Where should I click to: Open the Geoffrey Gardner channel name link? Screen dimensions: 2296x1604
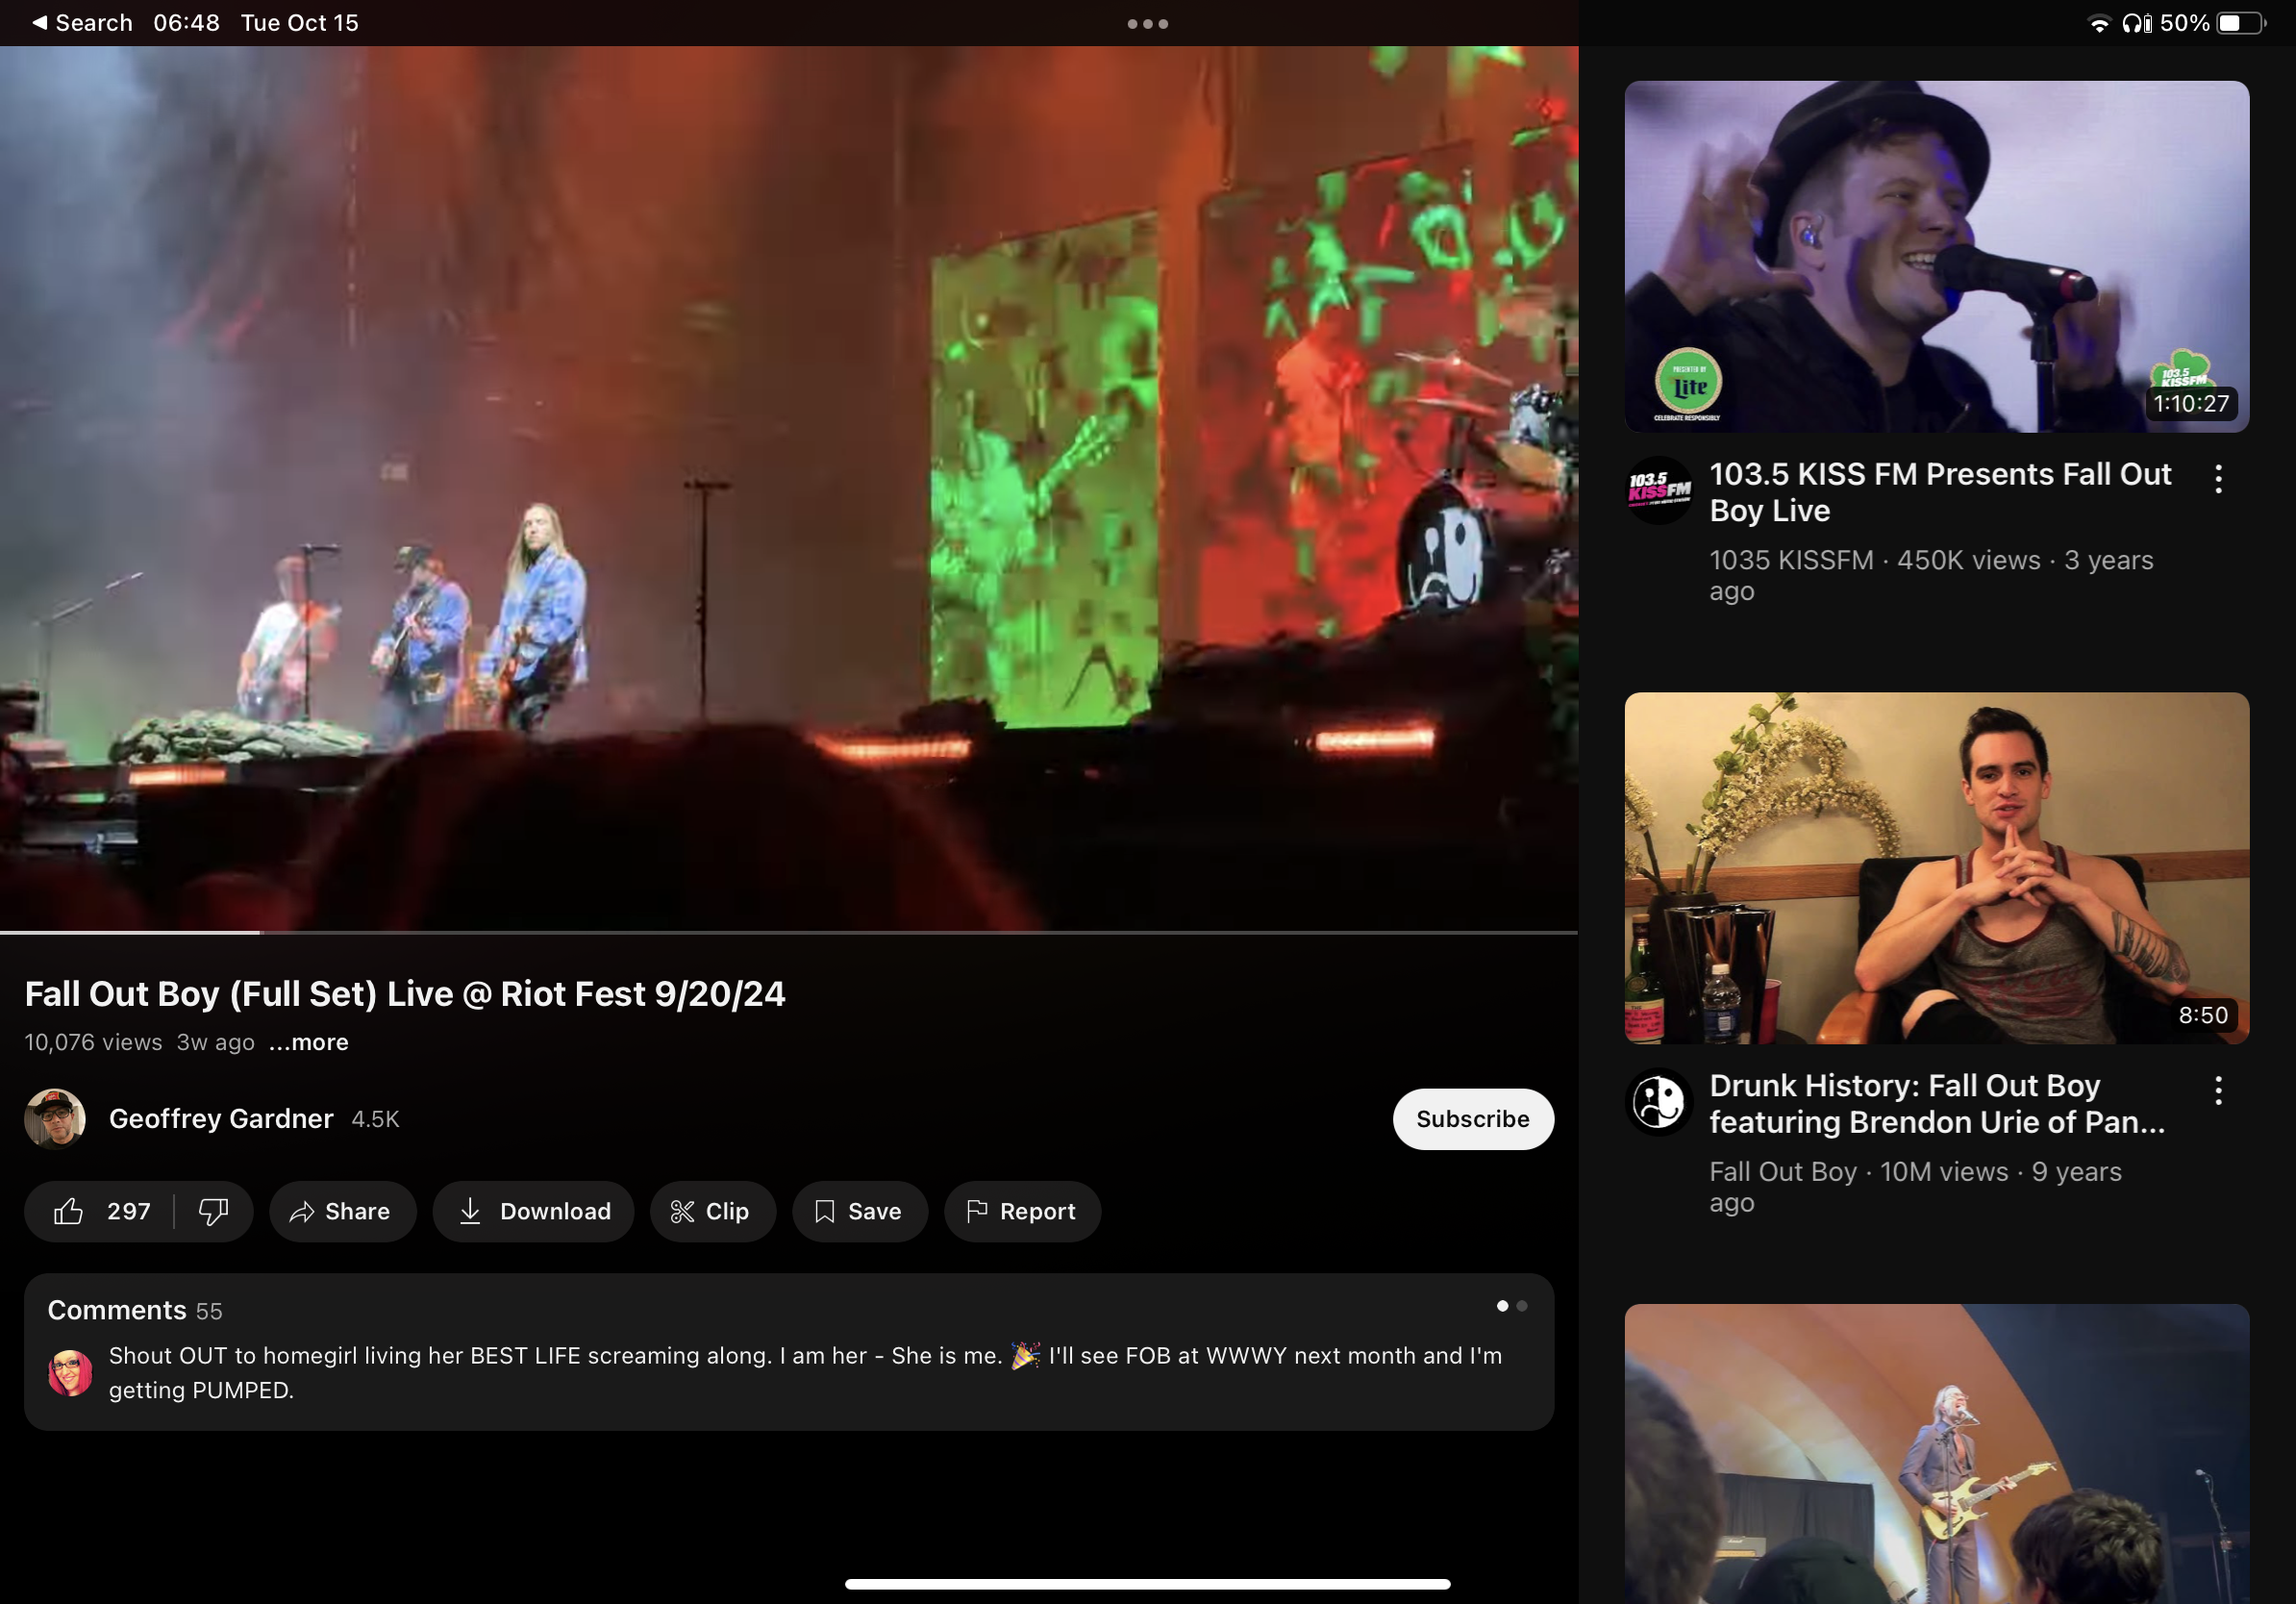[221, 1118]
